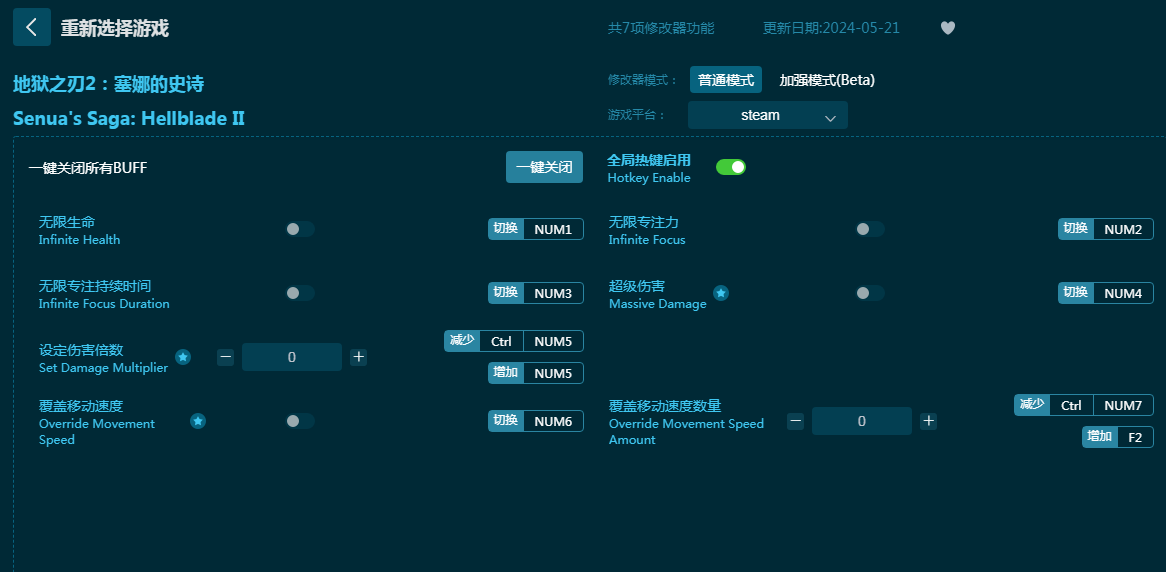Click 一键关闭所有BUFF label
The height and width of the screenshot is (572, 1166).
click(x=88, y=168)
